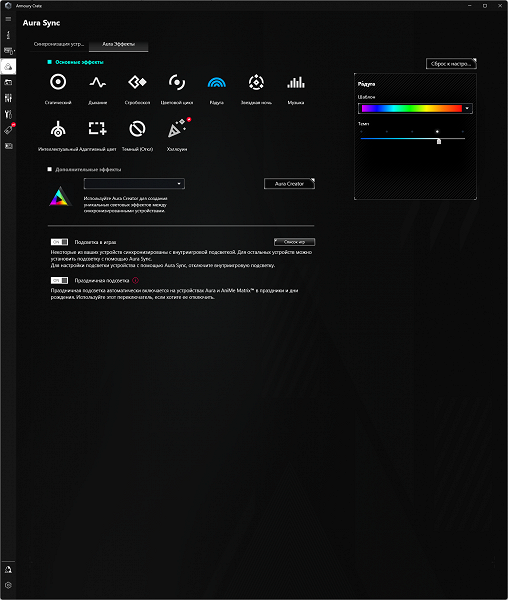Toggle the in-game lighting switch
Viewport: 508px width, 600px height.
pos(59,242)
